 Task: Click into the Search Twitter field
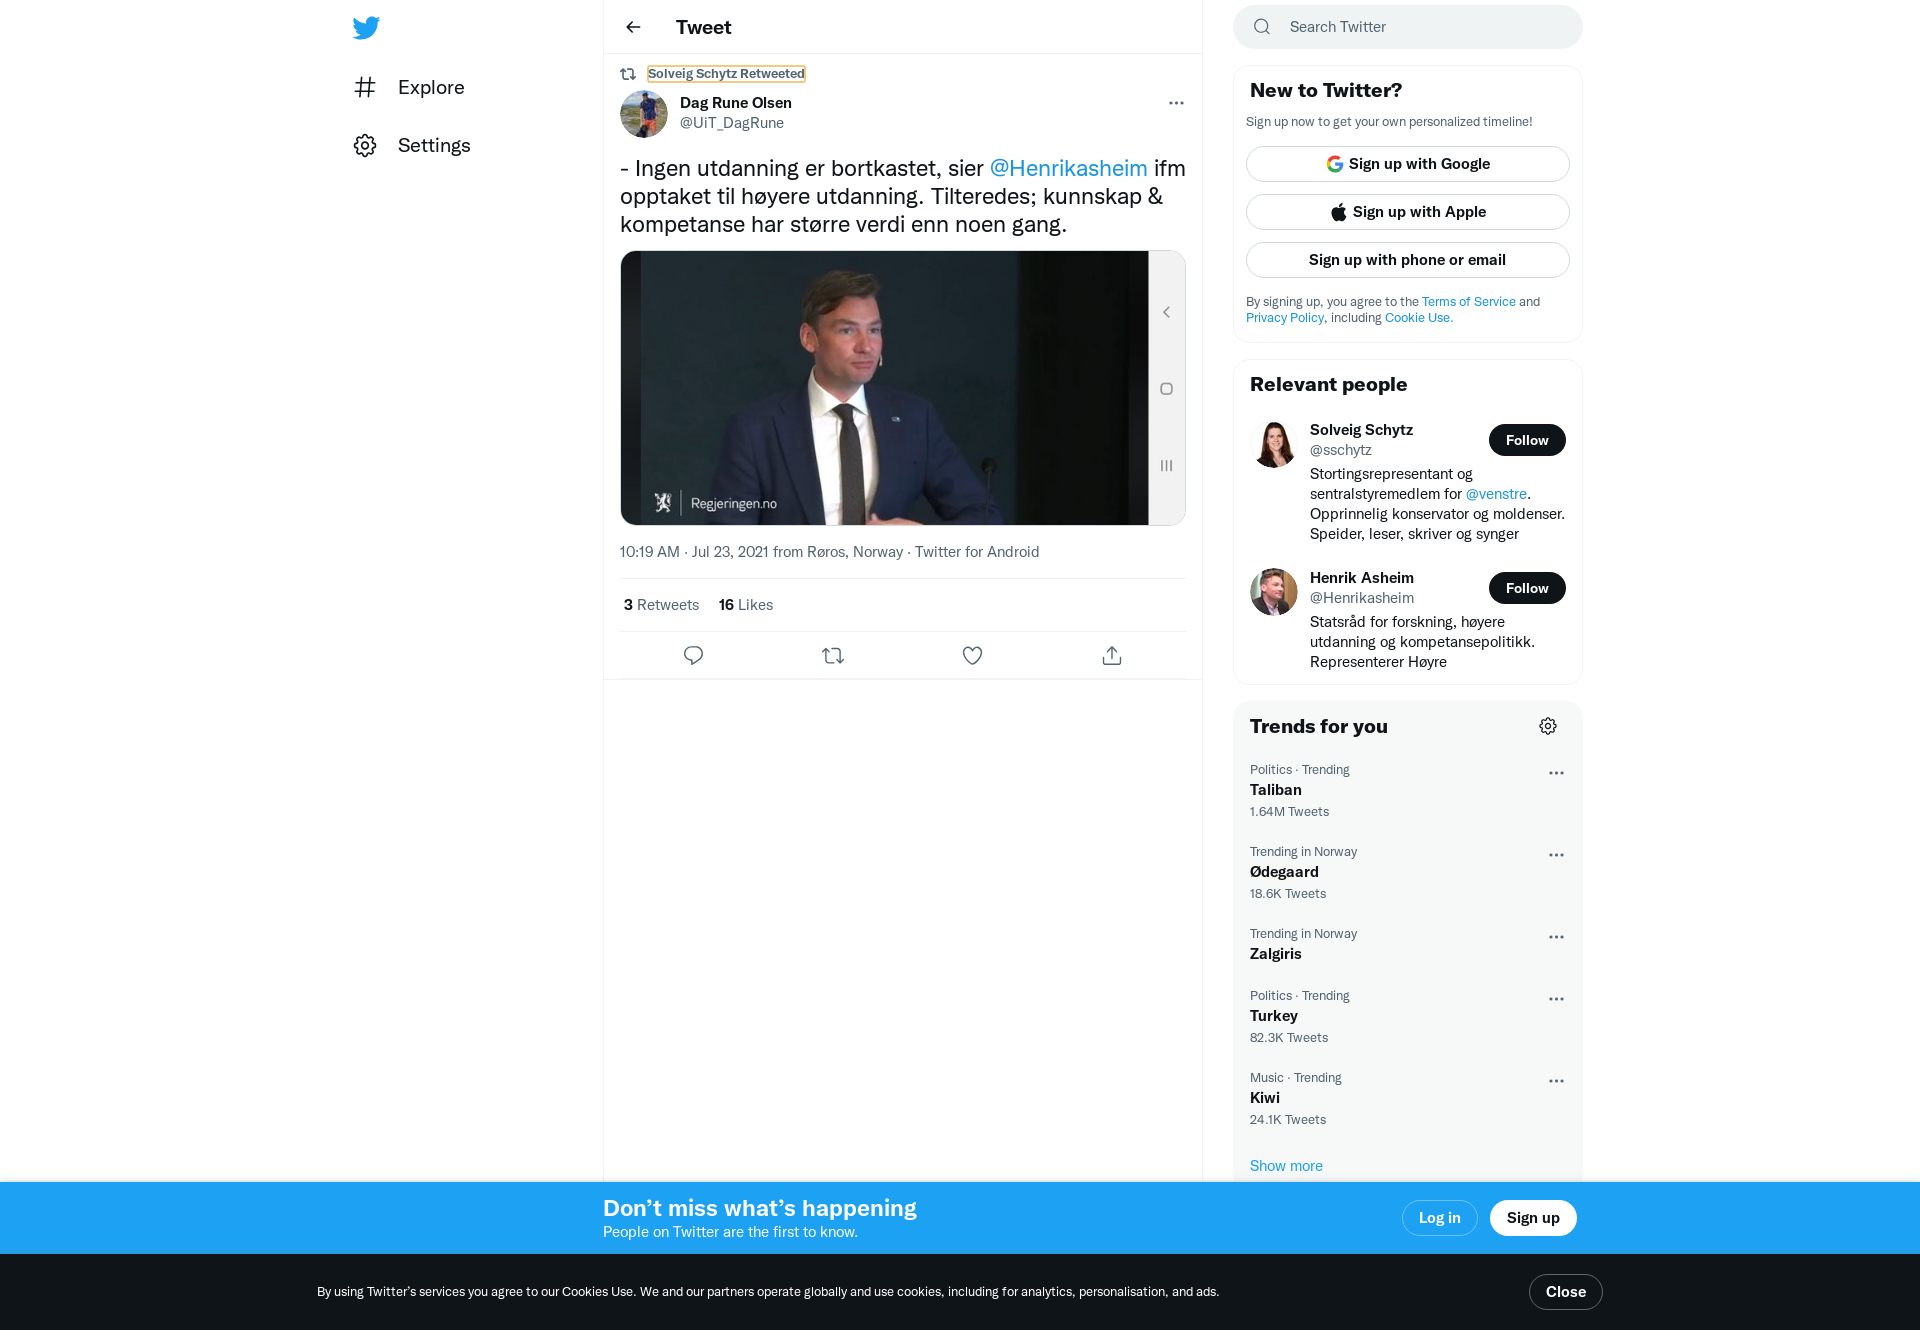[x=1420, y=27]
